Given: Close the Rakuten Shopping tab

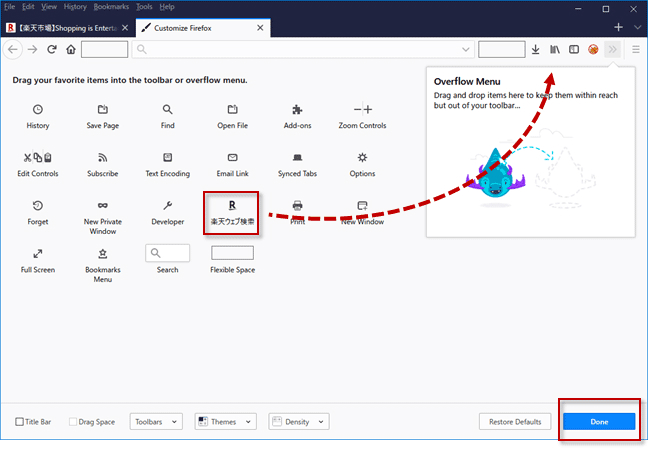Looking at the screenshot, I should tap(125, 28).
